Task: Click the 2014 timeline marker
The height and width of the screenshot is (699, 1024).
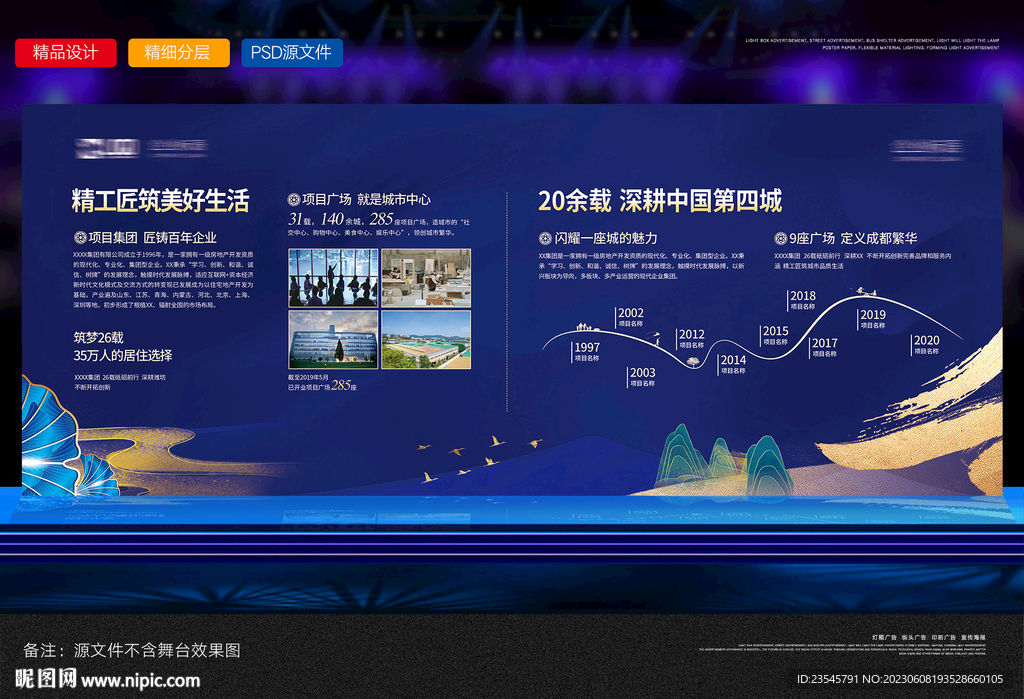Action: pos(732,364)
